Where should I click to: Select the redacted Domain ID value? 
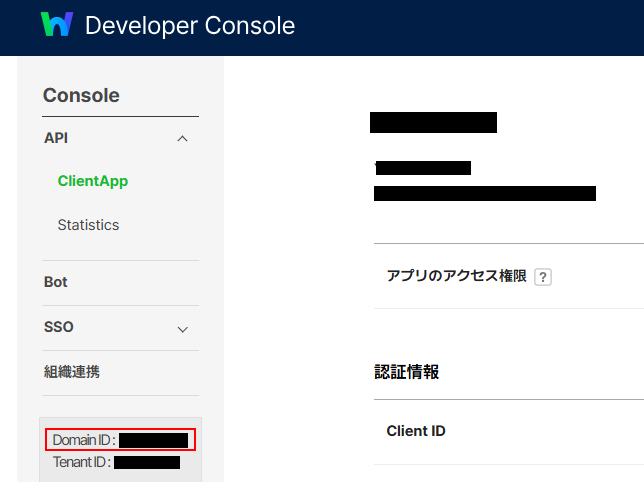click(x=153, y=440)
